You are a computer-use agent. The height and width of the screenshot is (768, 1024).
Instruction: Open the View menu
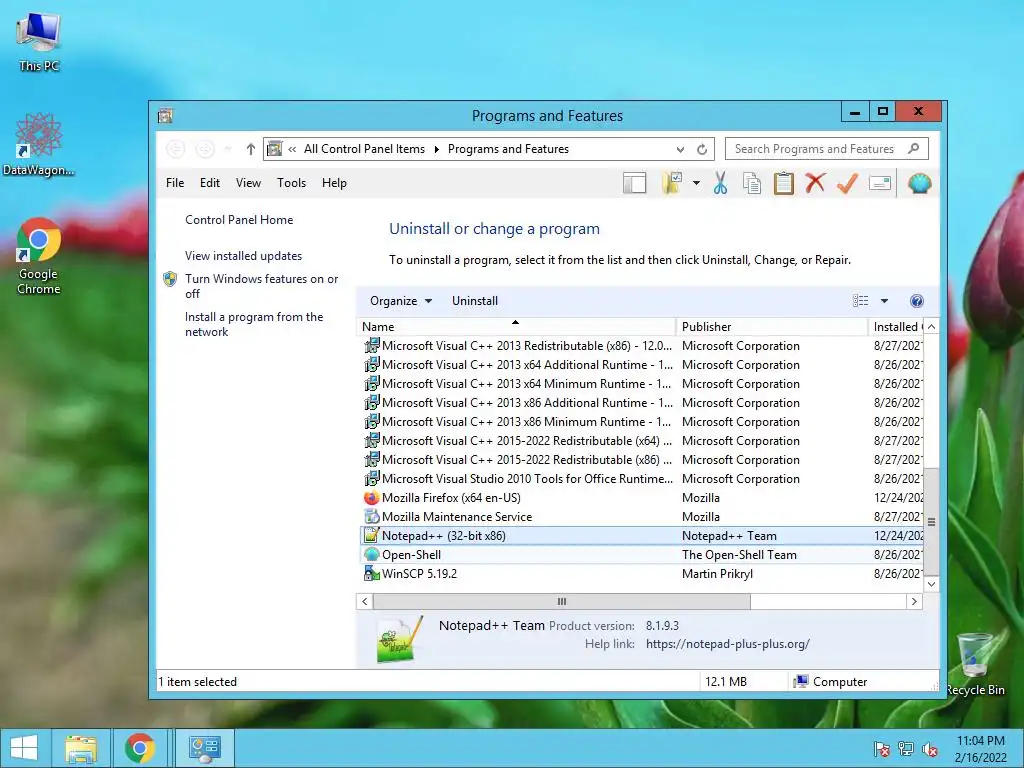pyautogui.click(x=248, y=183)
